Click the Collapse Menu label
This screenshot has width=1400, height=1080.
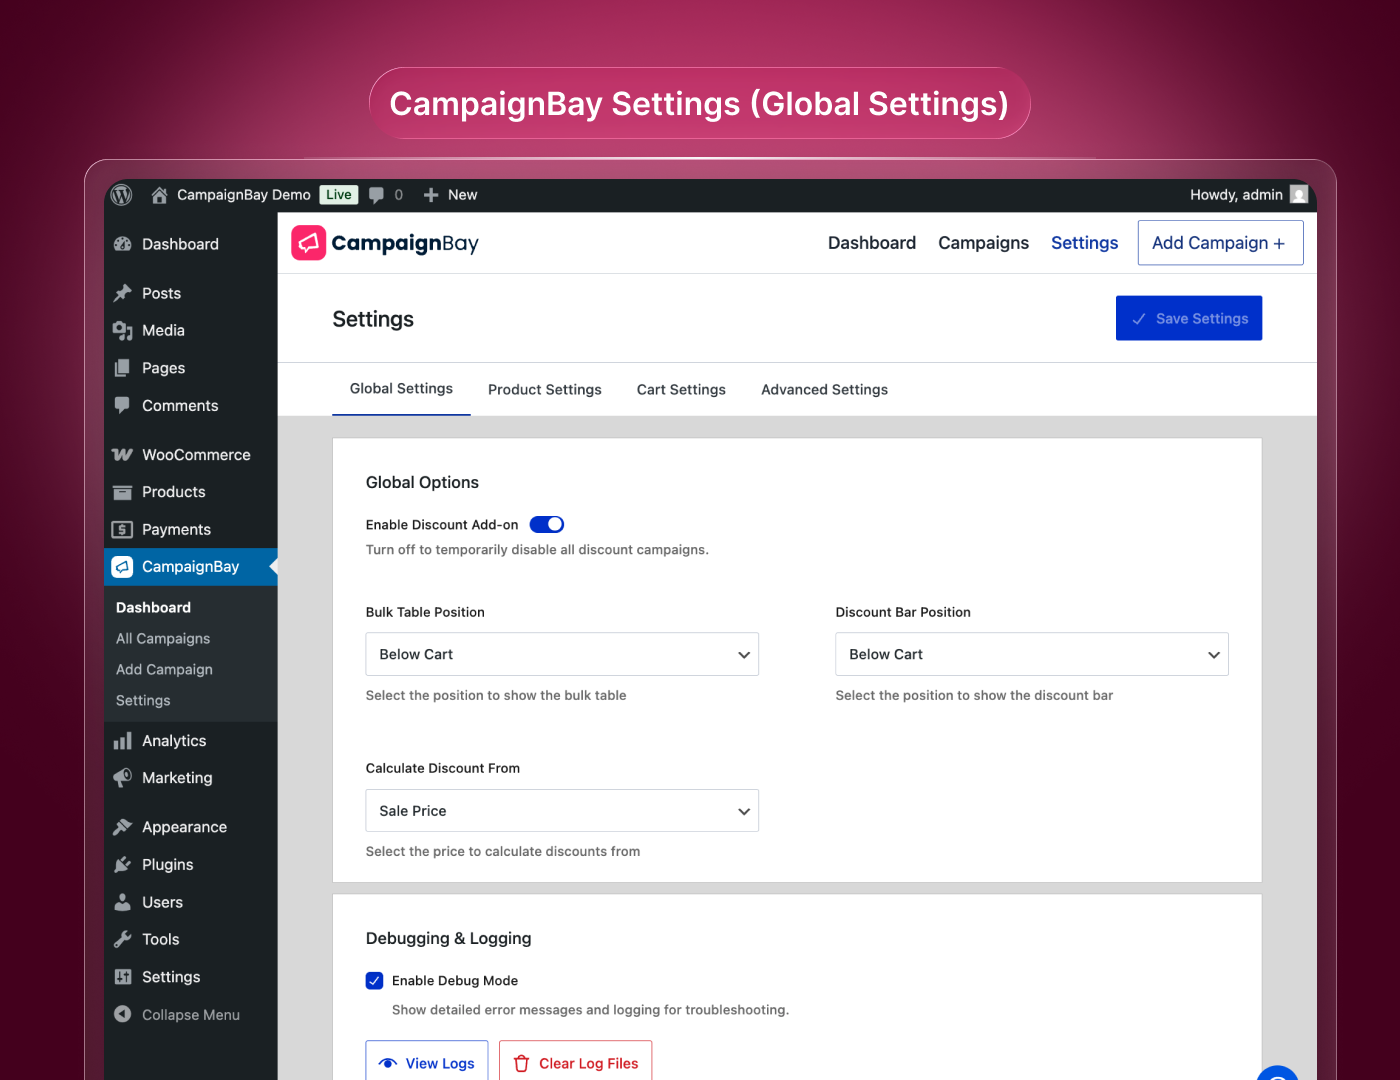point(191,1015)
